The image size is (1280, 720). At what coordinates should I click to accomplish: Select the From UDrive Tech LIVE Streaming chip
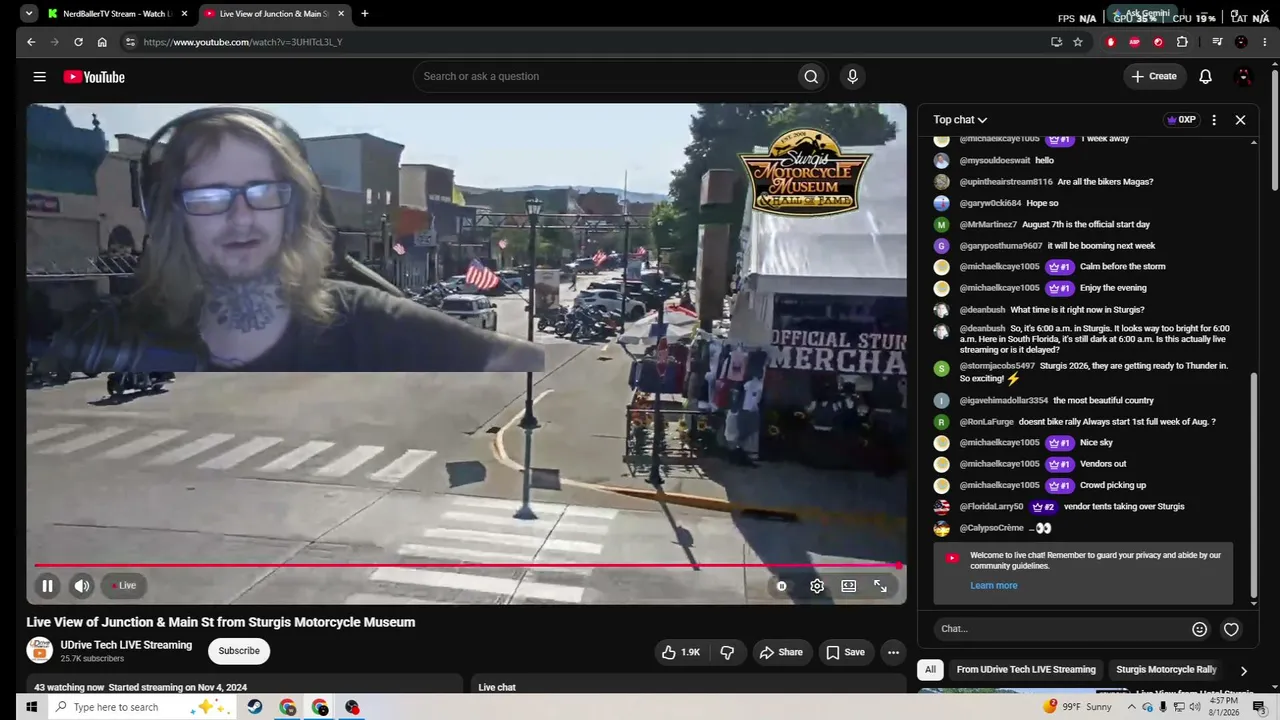[1026, 670]
